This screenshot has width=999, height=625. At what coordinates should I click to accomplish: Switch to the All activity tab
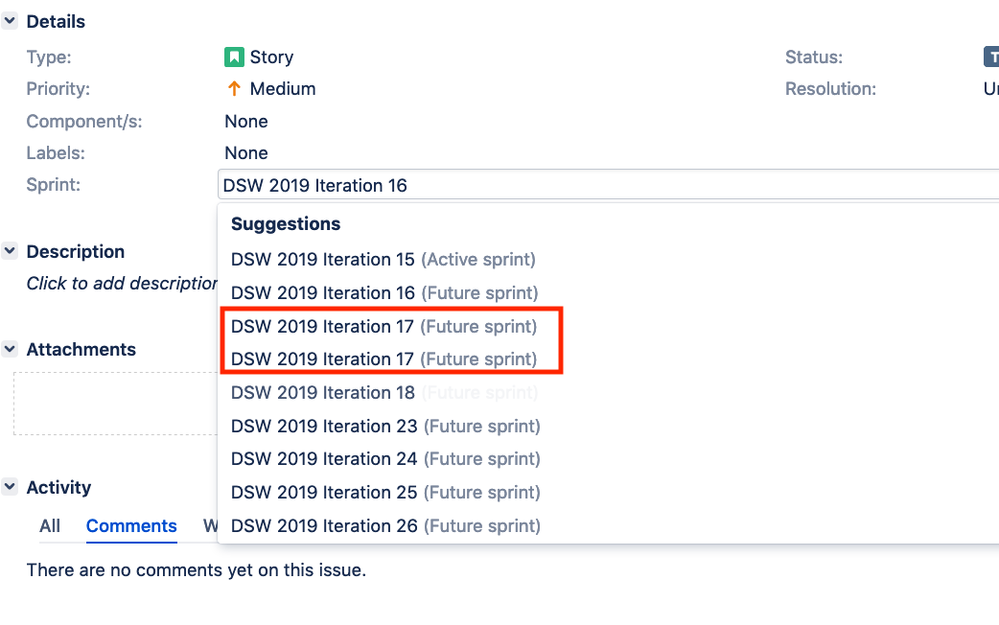49,525
